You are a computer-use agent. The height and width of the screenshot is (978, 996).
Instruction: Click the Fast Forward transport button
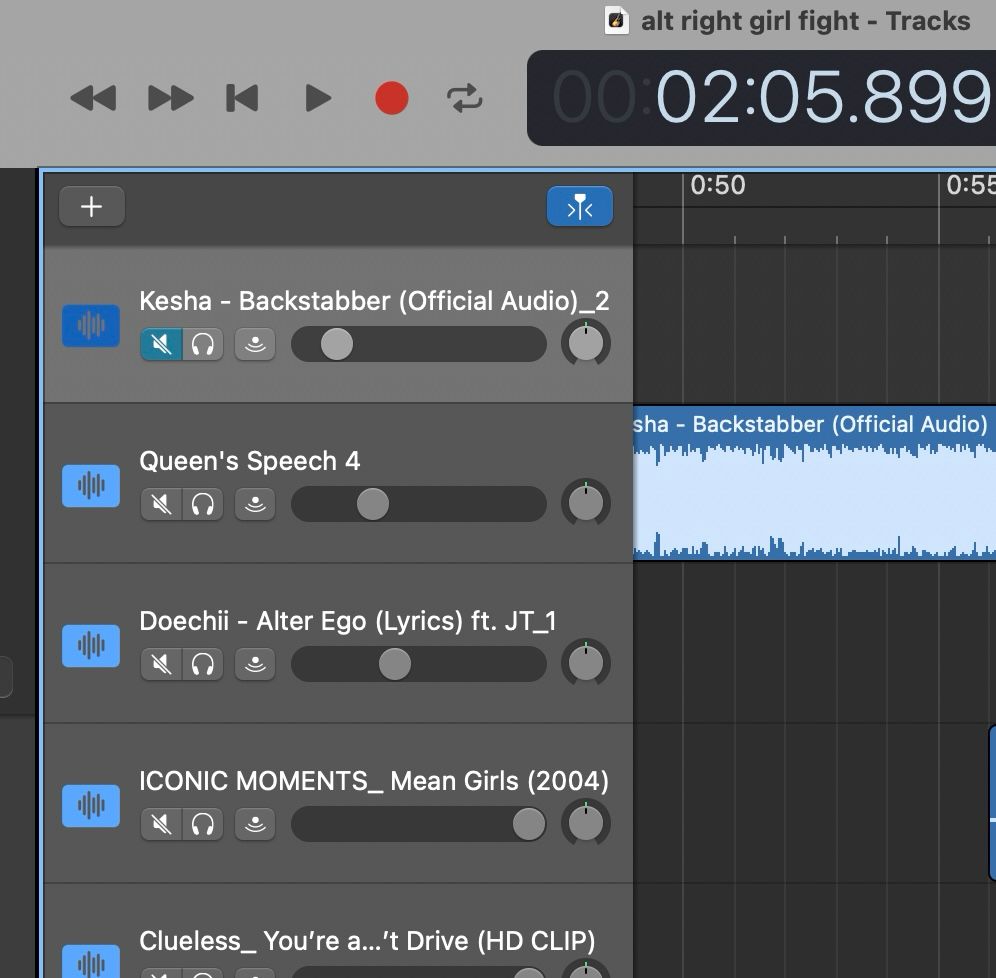coord(170,98)
